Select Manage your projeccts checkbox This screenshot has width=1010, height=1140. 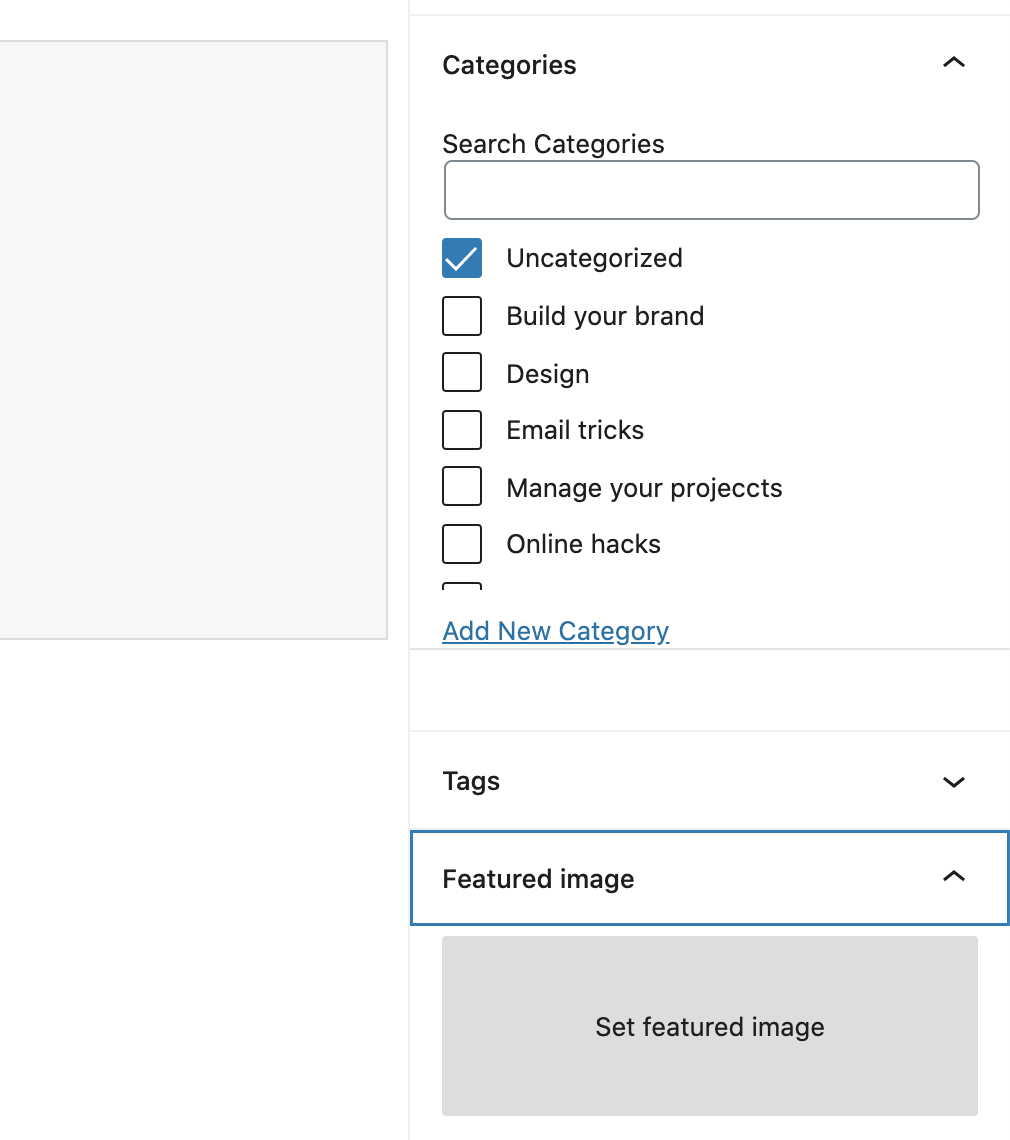point(462,486)
